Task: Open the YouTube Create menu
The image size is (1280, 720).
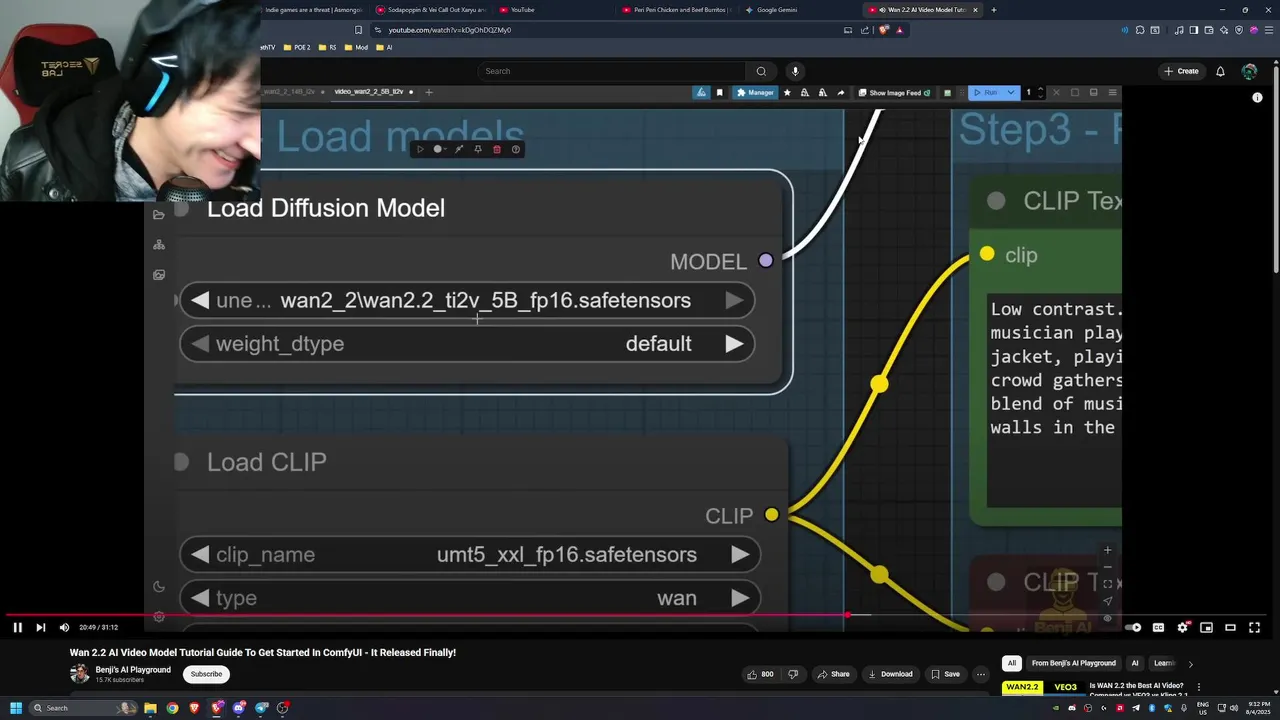Action: click(1181, 71)
